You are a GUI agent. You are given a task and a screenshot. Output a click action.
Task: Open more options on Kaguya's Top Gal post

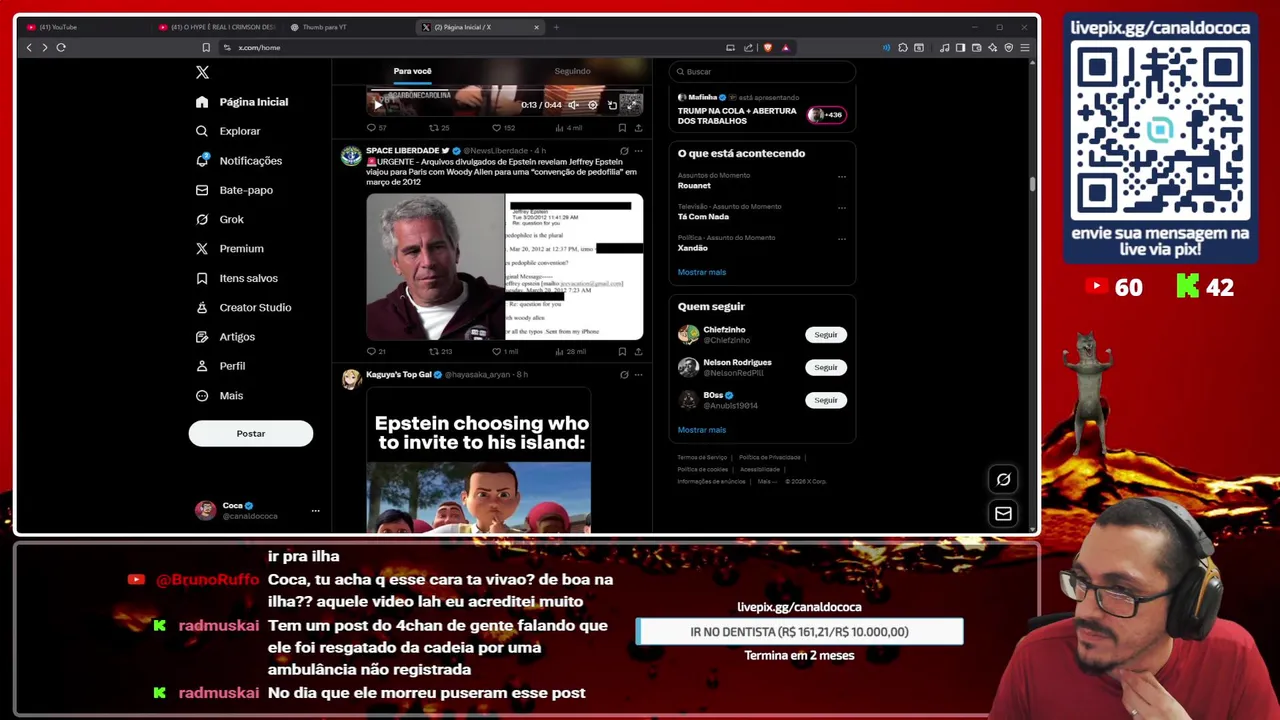click(638, 375)
